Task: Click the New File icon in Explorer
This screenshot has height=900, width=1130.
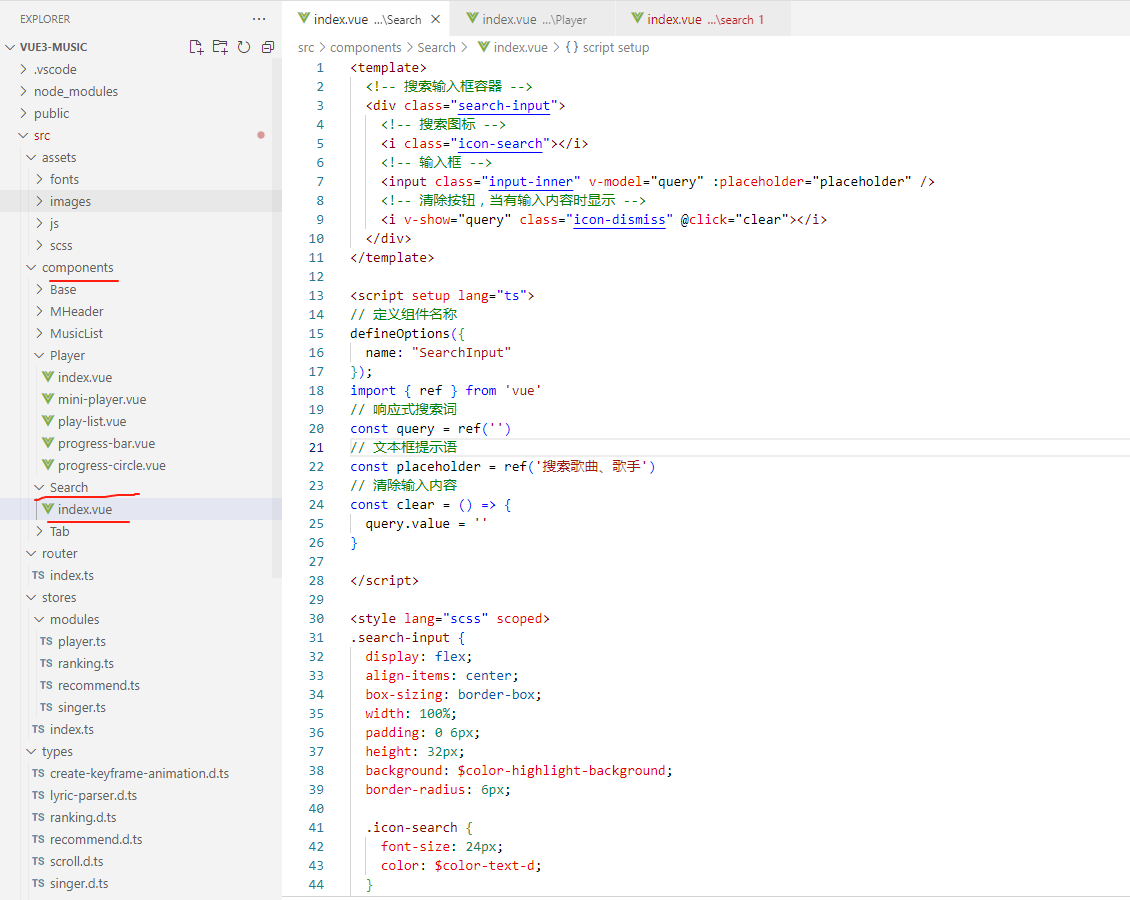Action: pos(196,47)
